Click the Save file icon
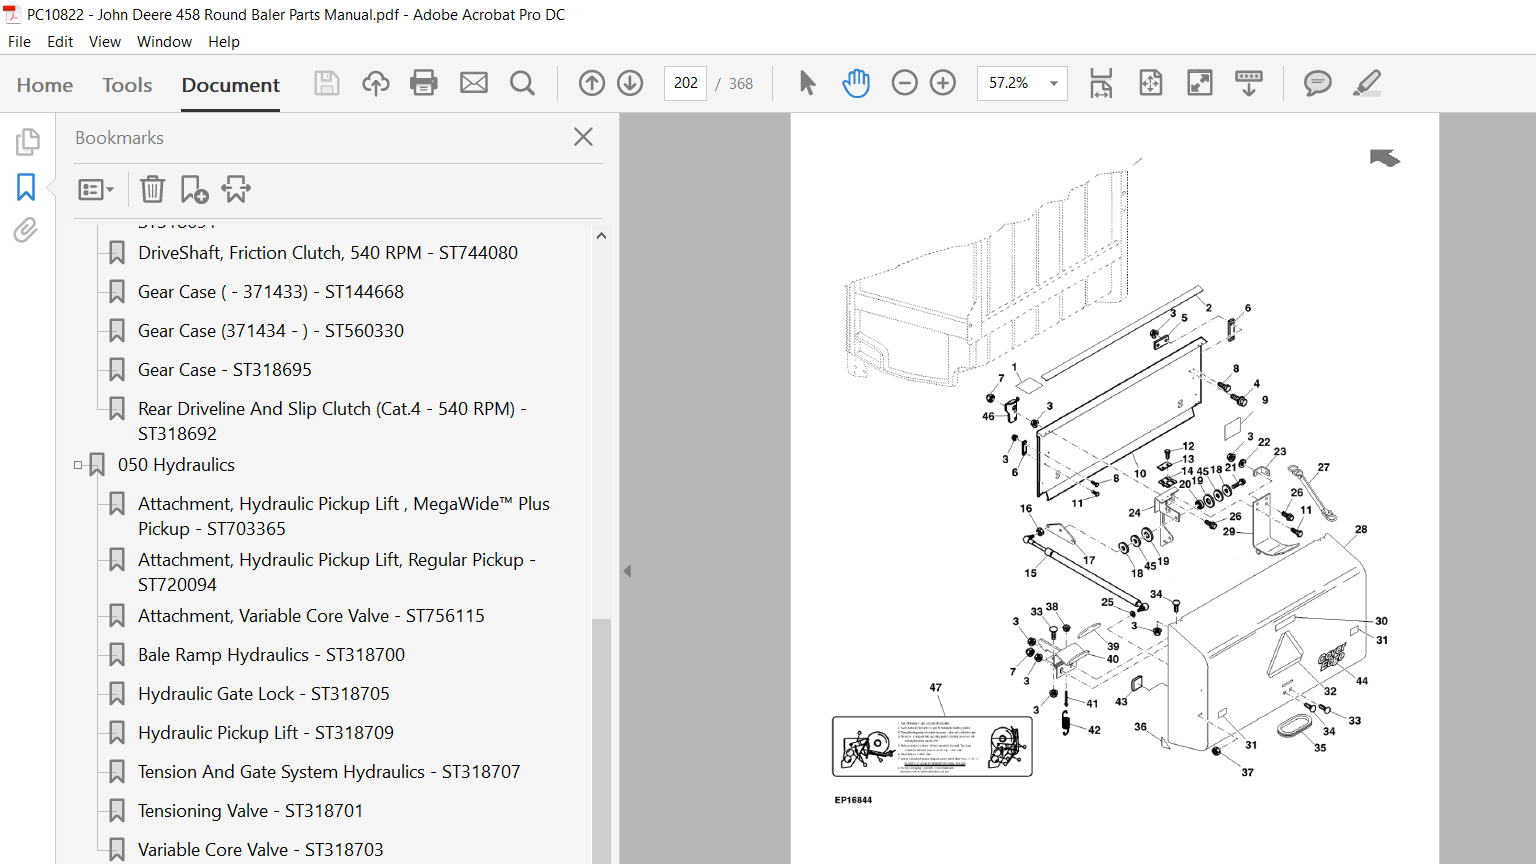The height and width of the screenshot is (864, 1536). [x=327, y=83]
